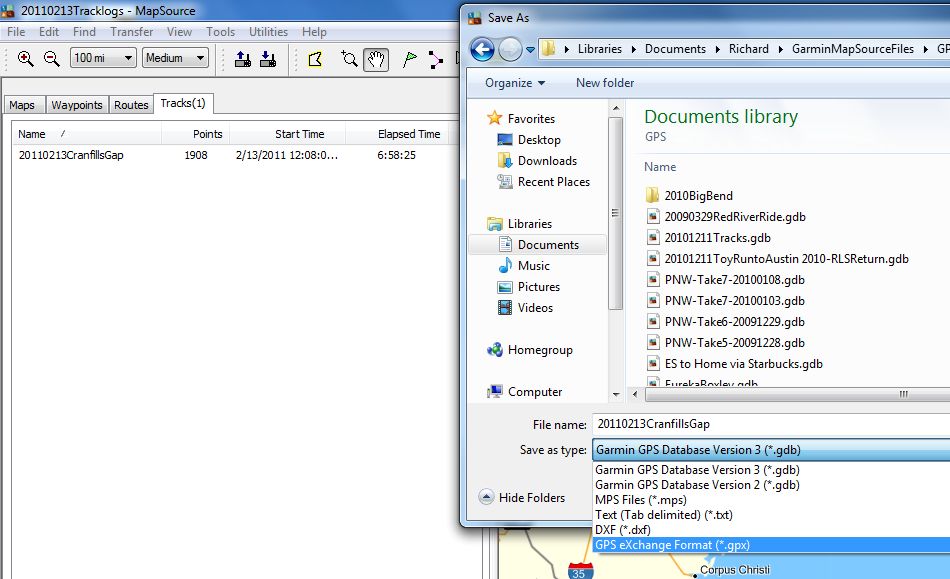
Task: Click the forward arrow in Save As dialog
Action: [510, 49]
